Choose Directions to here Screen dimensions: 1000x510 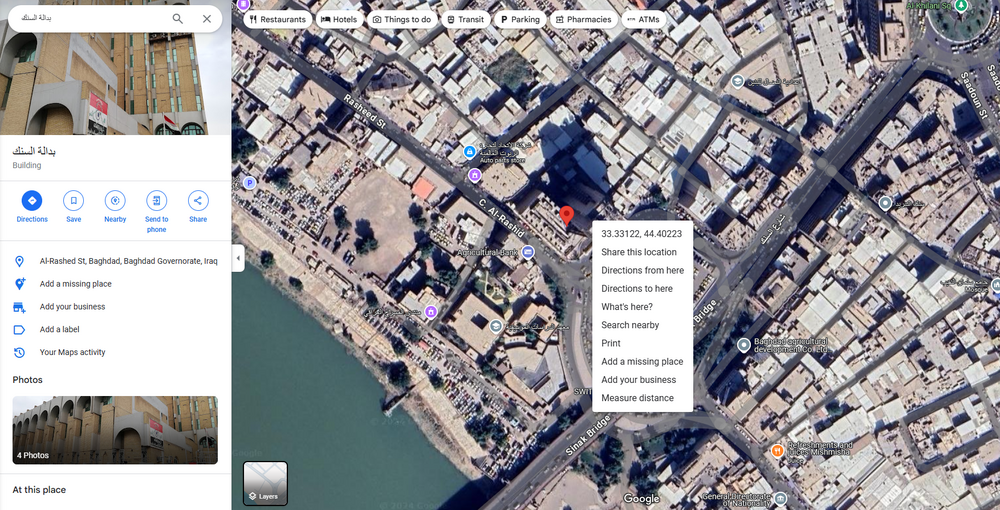click(642, 288)
